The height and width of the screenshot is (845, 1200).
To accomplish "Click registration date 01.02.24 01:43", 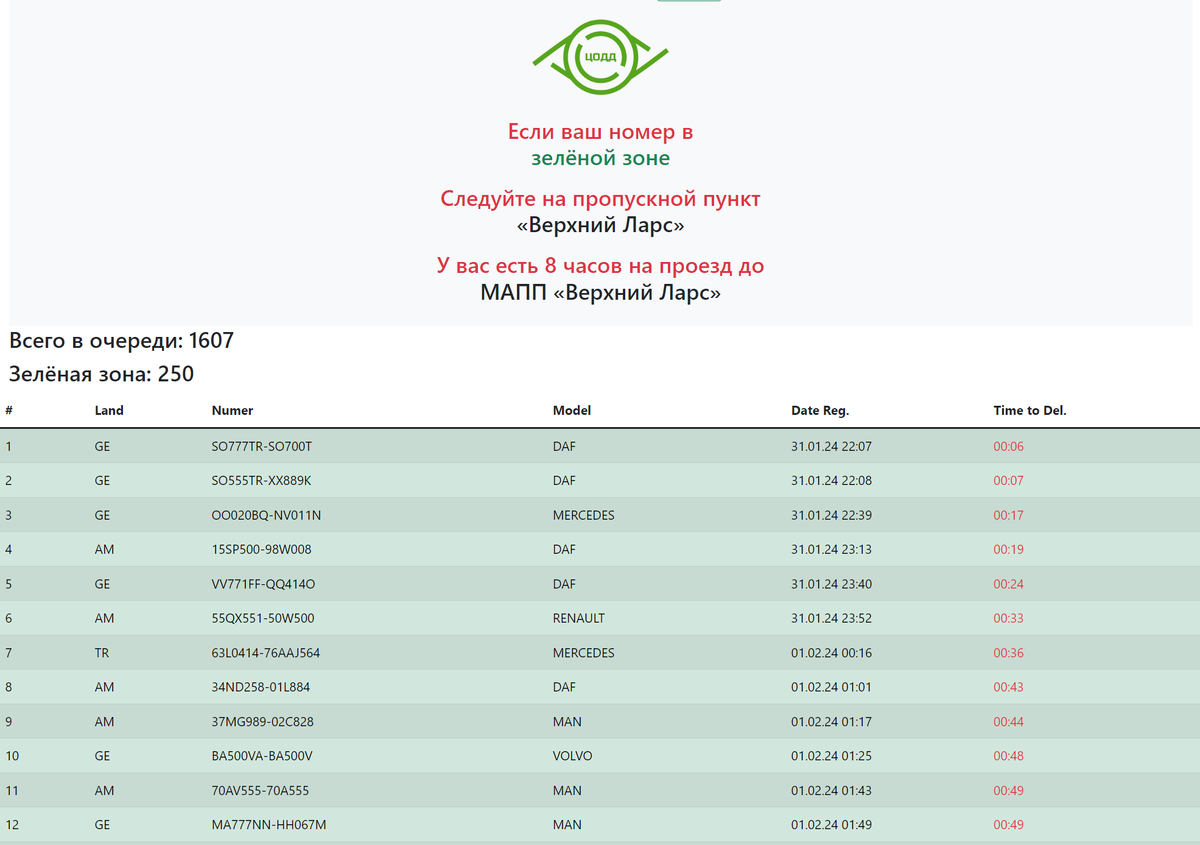I will coord(831,791).
